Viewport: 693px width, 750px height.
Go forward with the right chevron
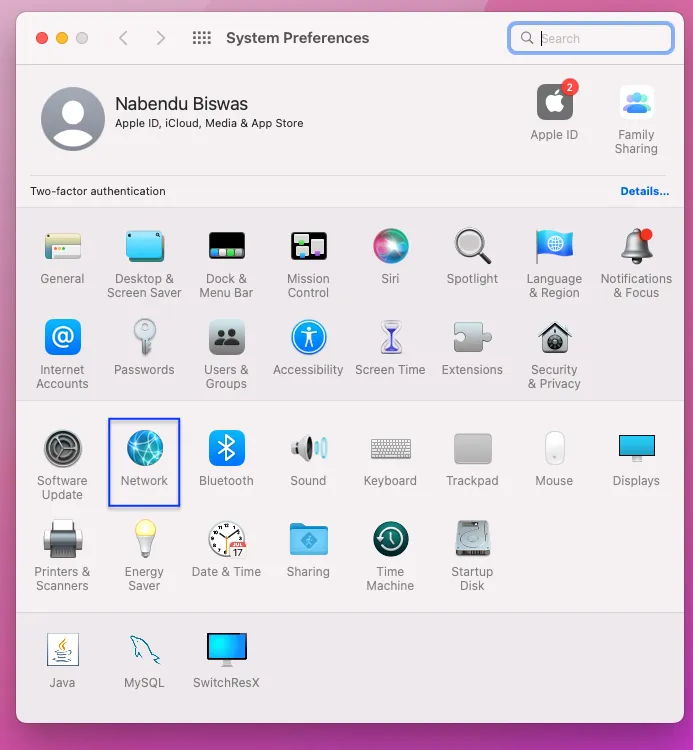click(161, 38)
